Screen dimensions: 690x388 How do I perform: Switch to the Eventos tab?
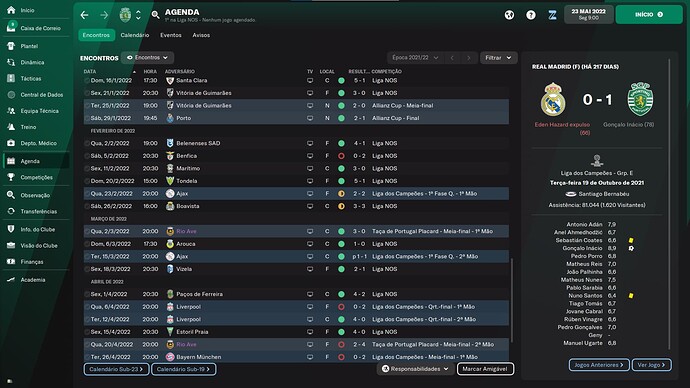point(171,35)
